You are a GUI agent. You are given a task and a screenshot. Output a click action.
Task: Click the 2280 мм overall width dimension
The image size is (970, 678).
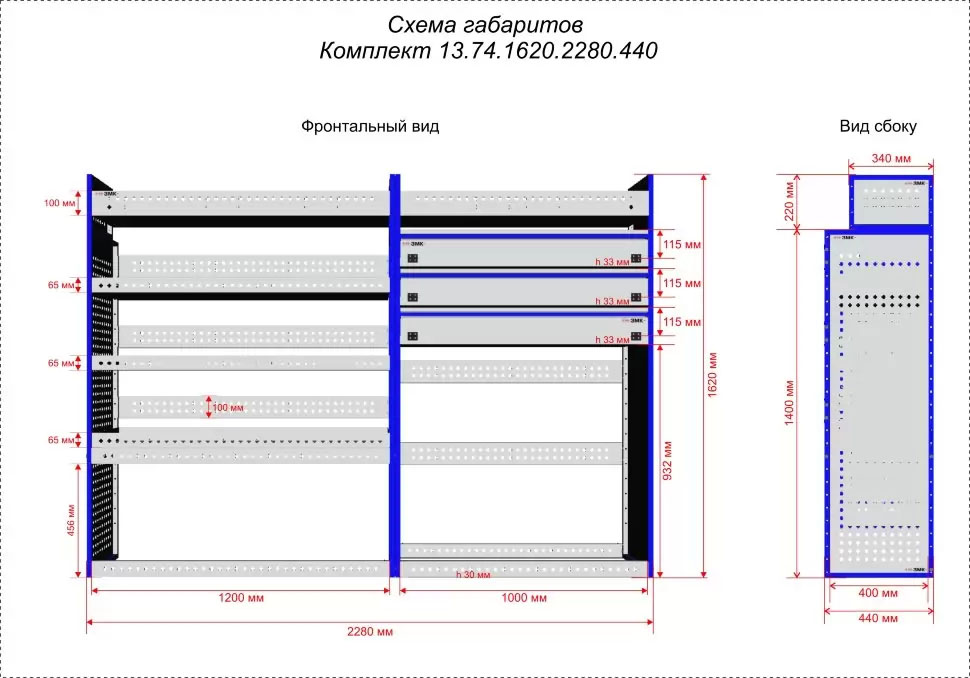[x=370, y=631]
